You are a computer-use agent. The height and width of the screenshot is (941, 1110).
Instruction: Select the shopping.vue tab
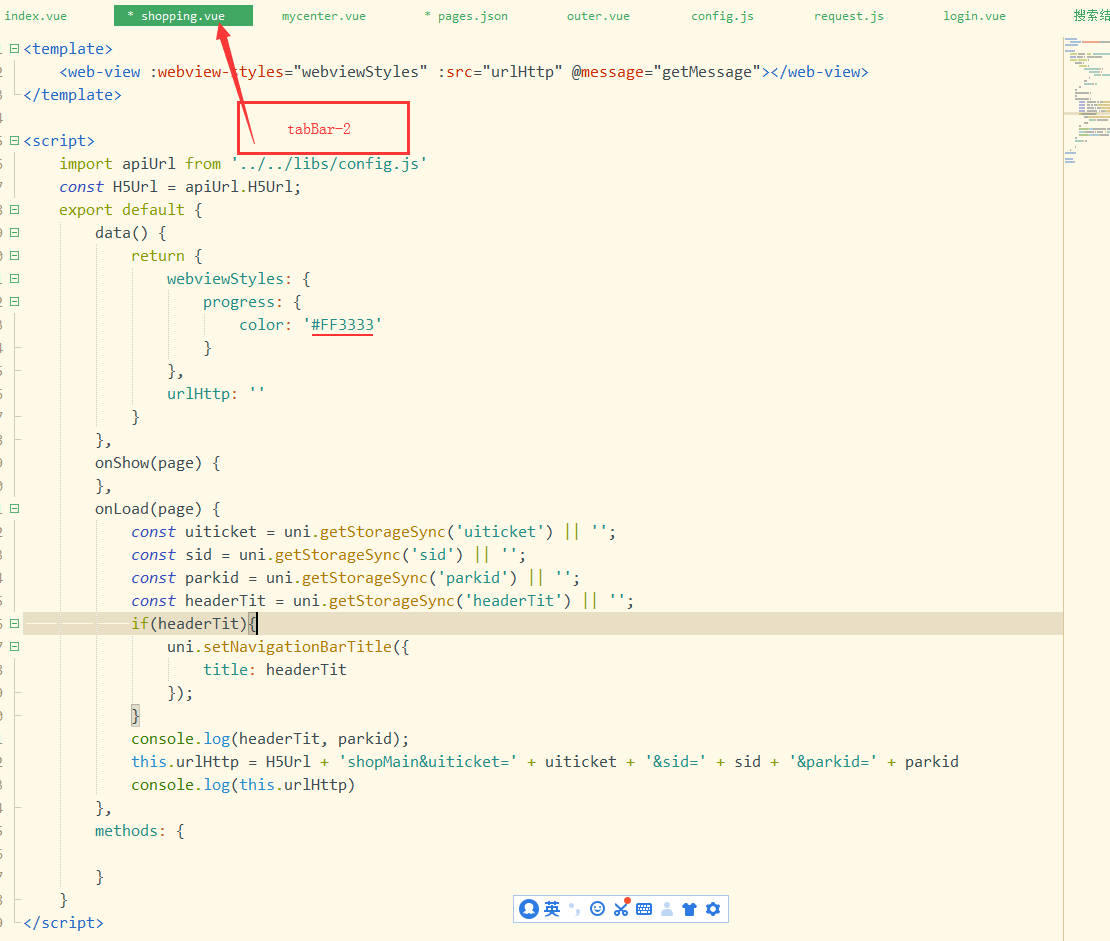click(183, 16)
